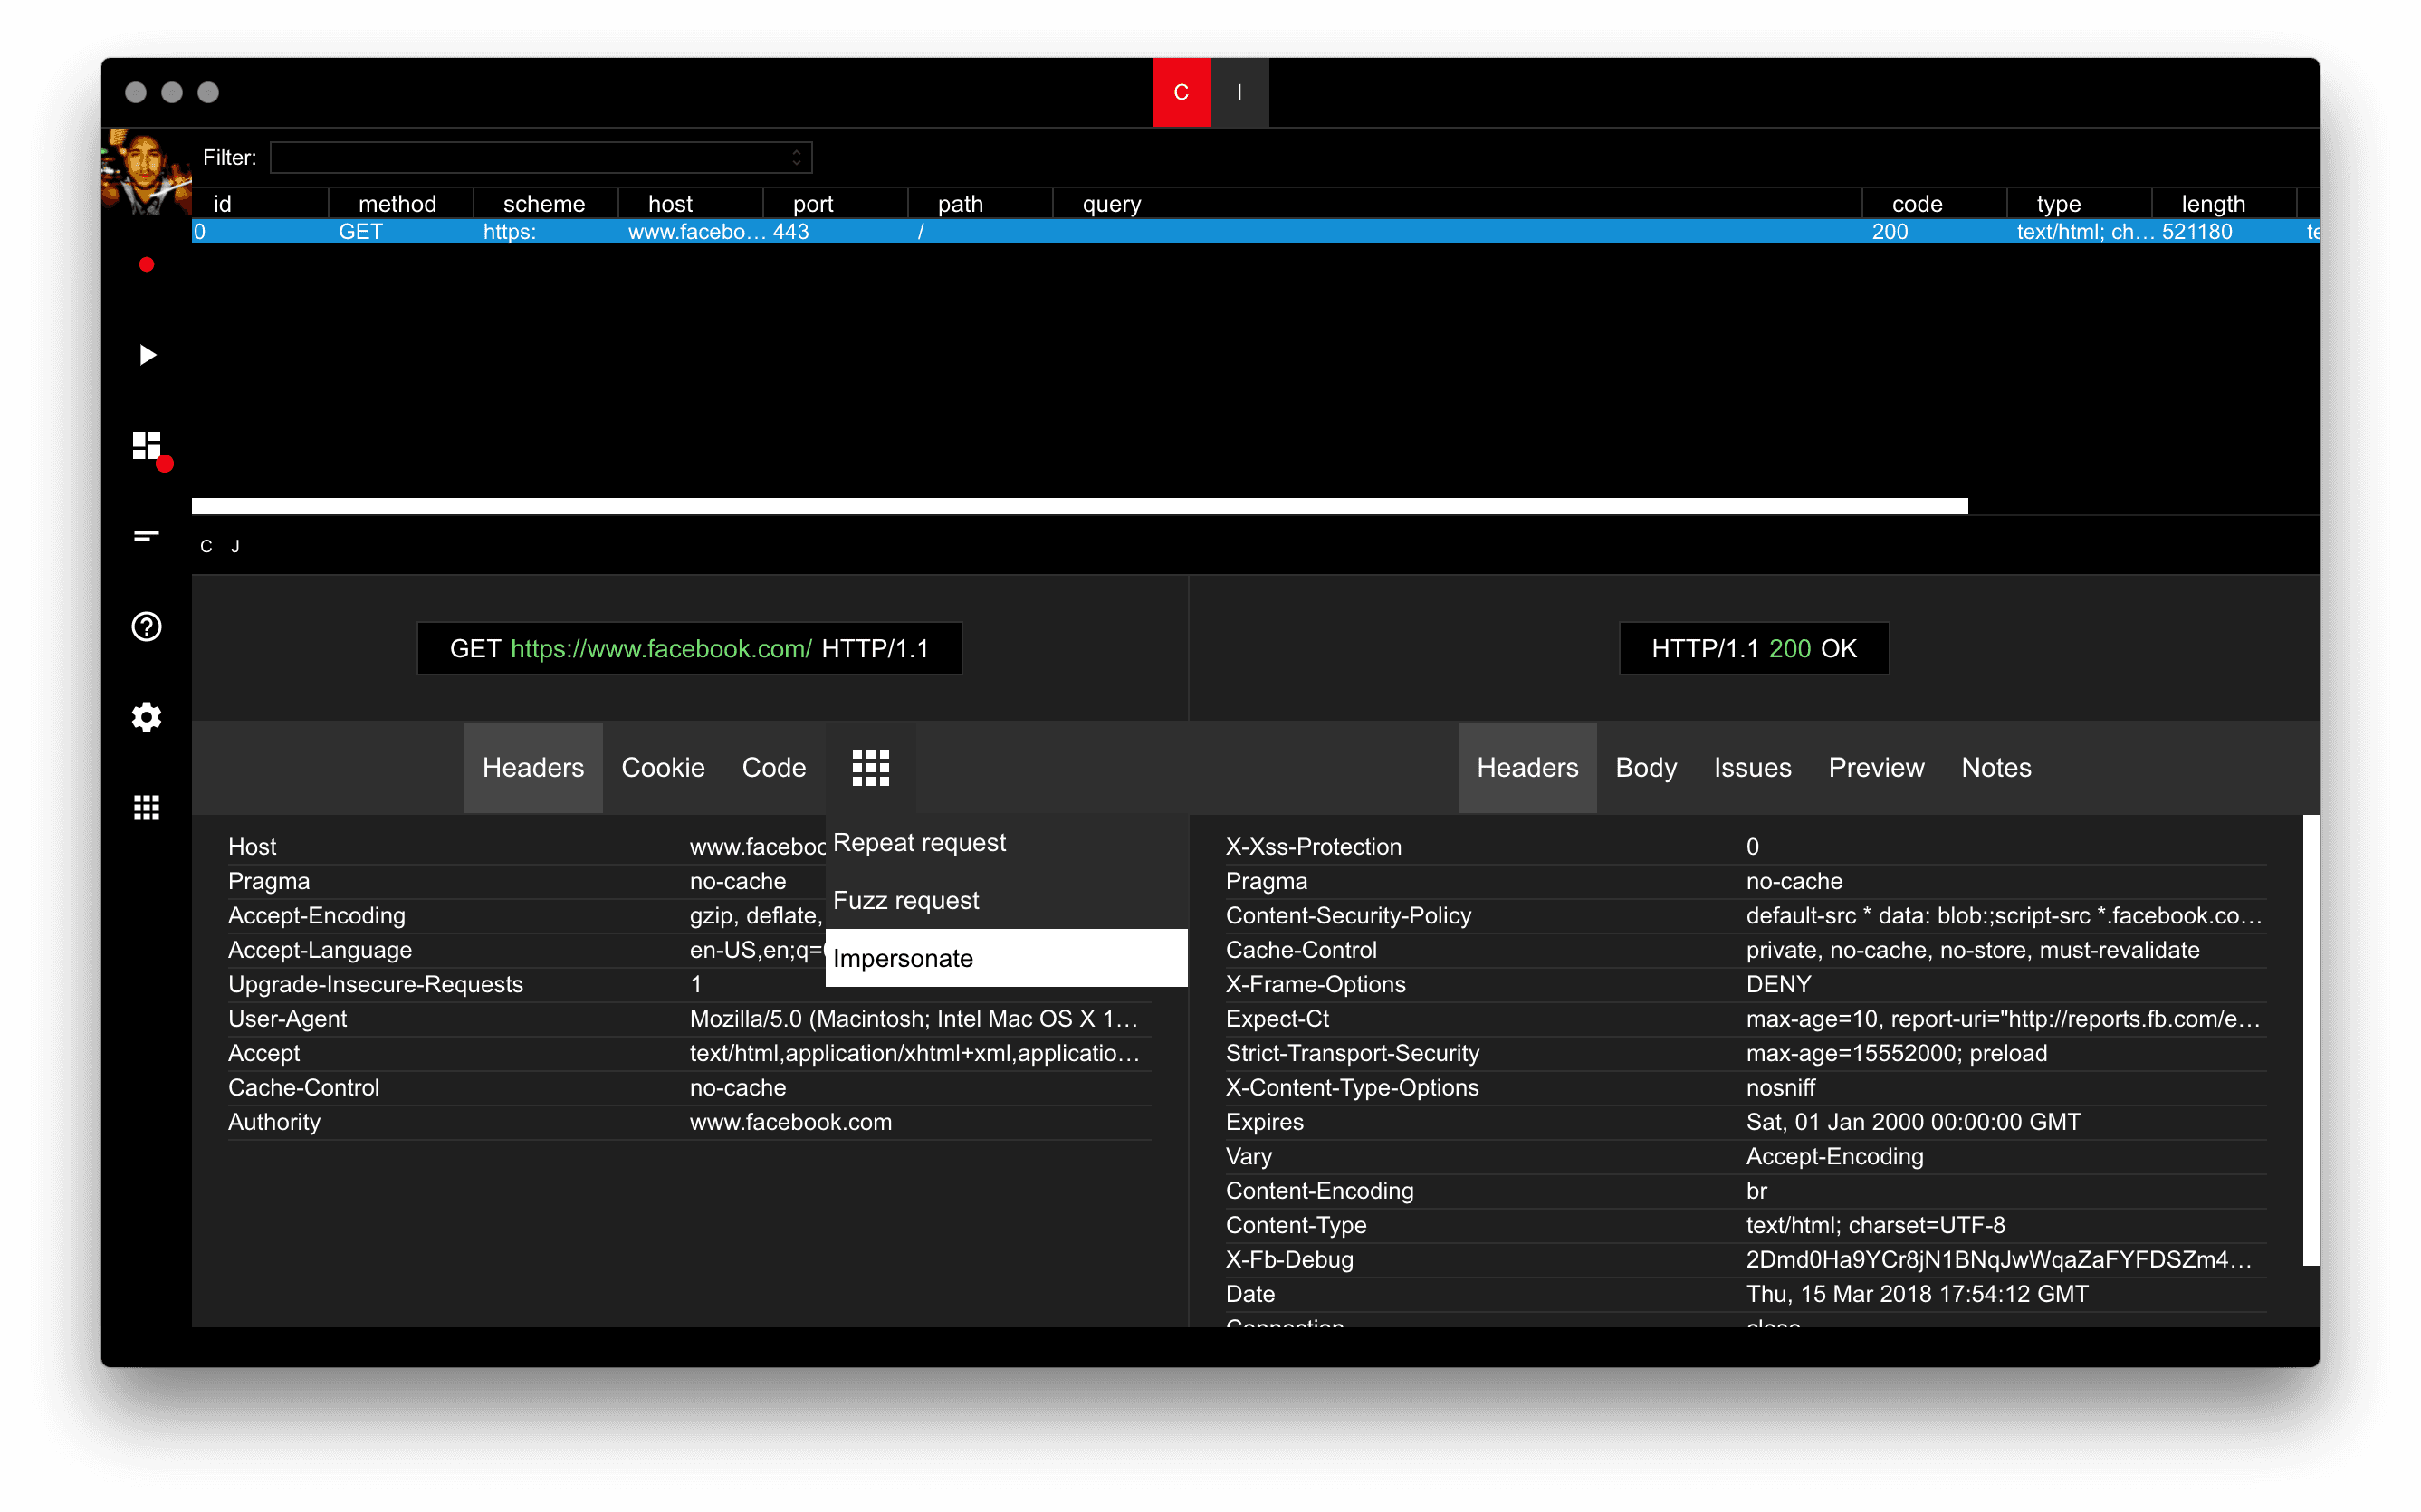Click the play icon in the sidebar
The height and width of the screenshot is (1512, 2421).
coord(147,355)
